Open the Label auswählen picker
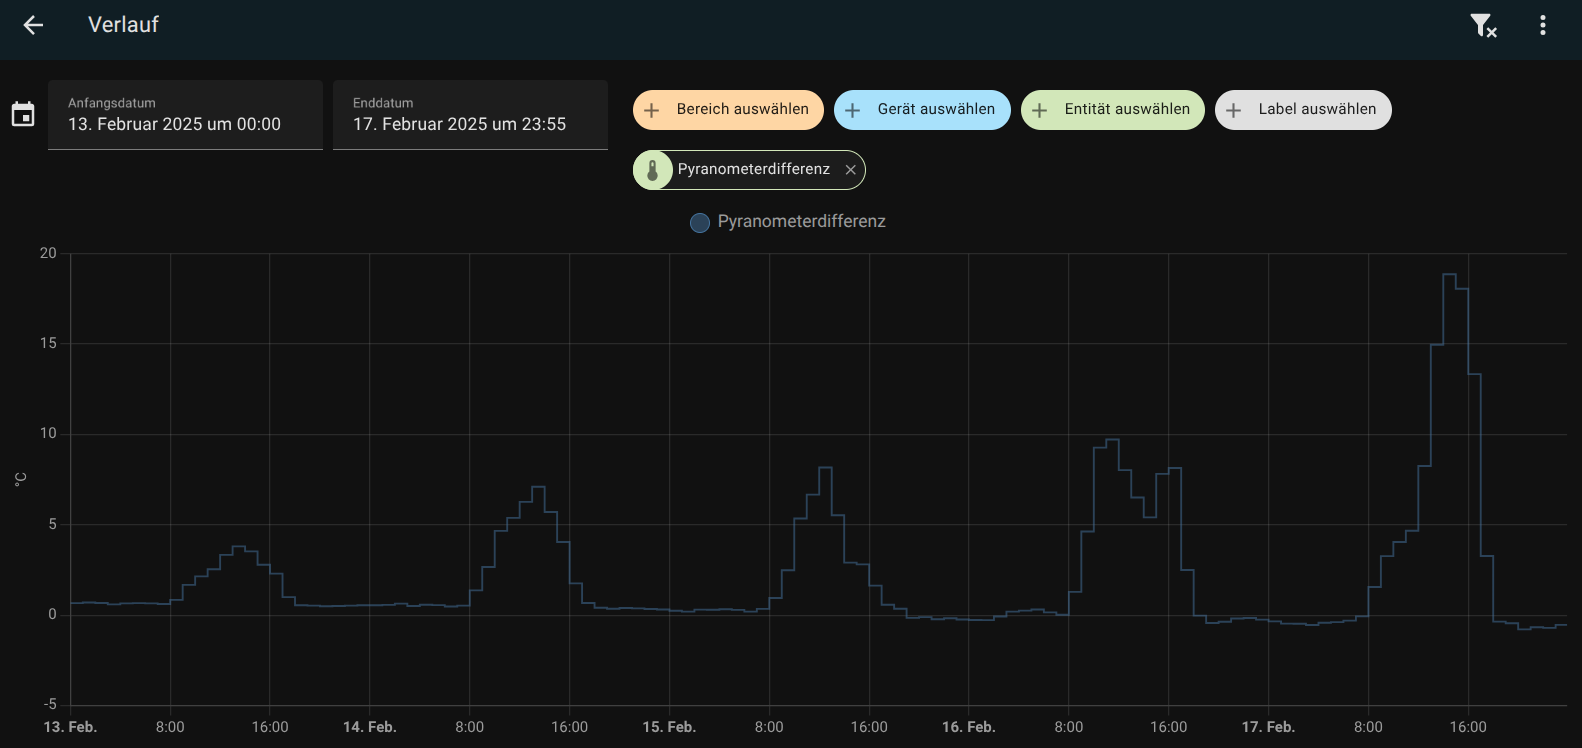Image resolution: width=1582 pixels, height=748 pixels. (1316, 110)
